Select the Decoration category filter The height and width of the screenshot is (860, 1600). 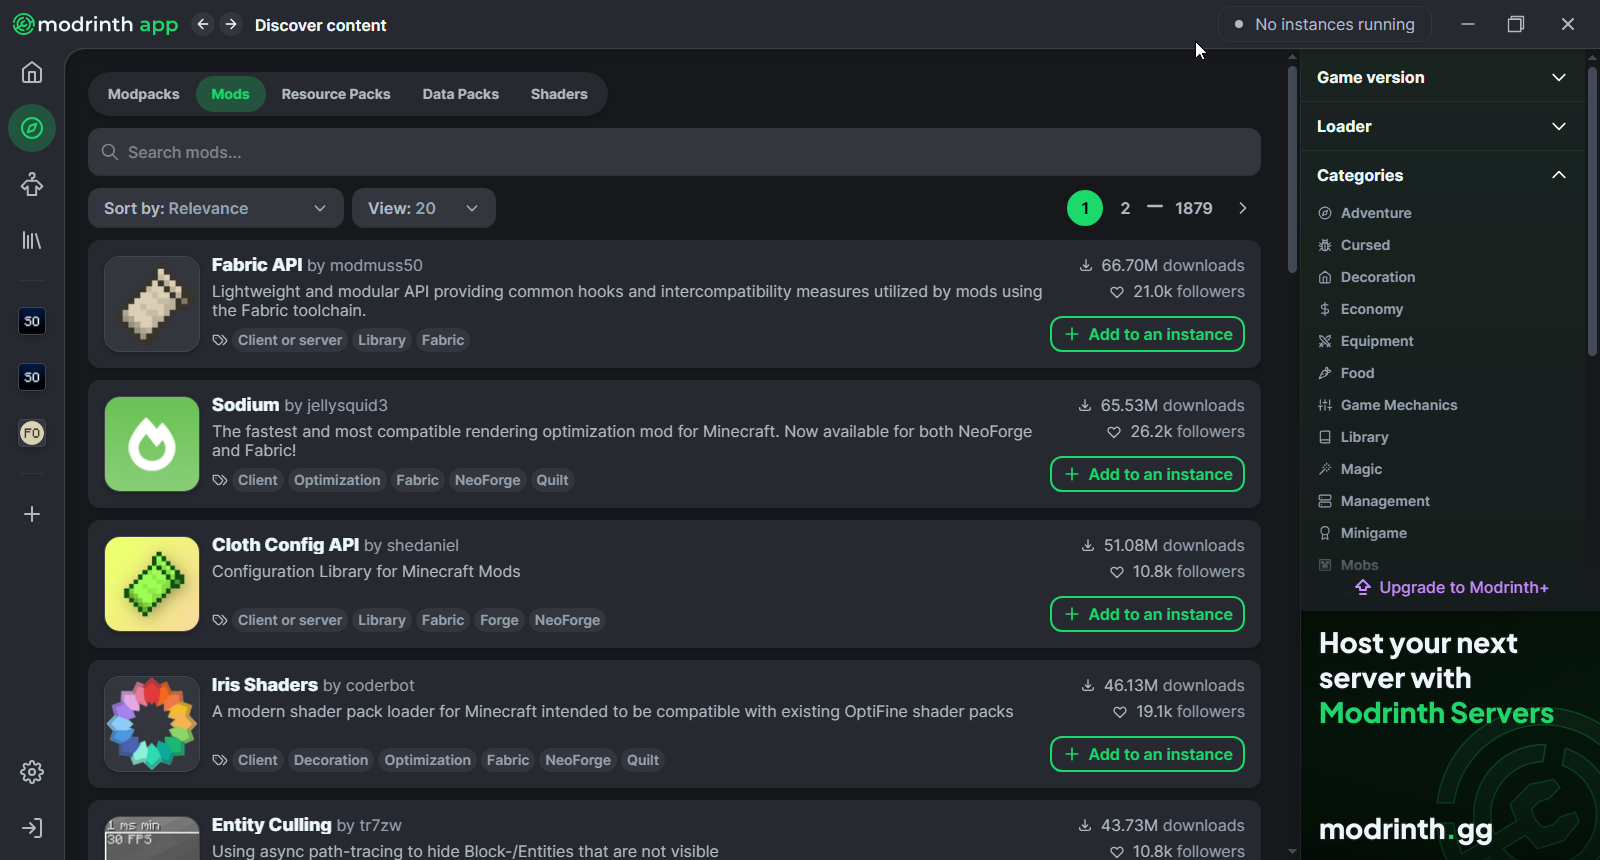tap(1366, 277)
